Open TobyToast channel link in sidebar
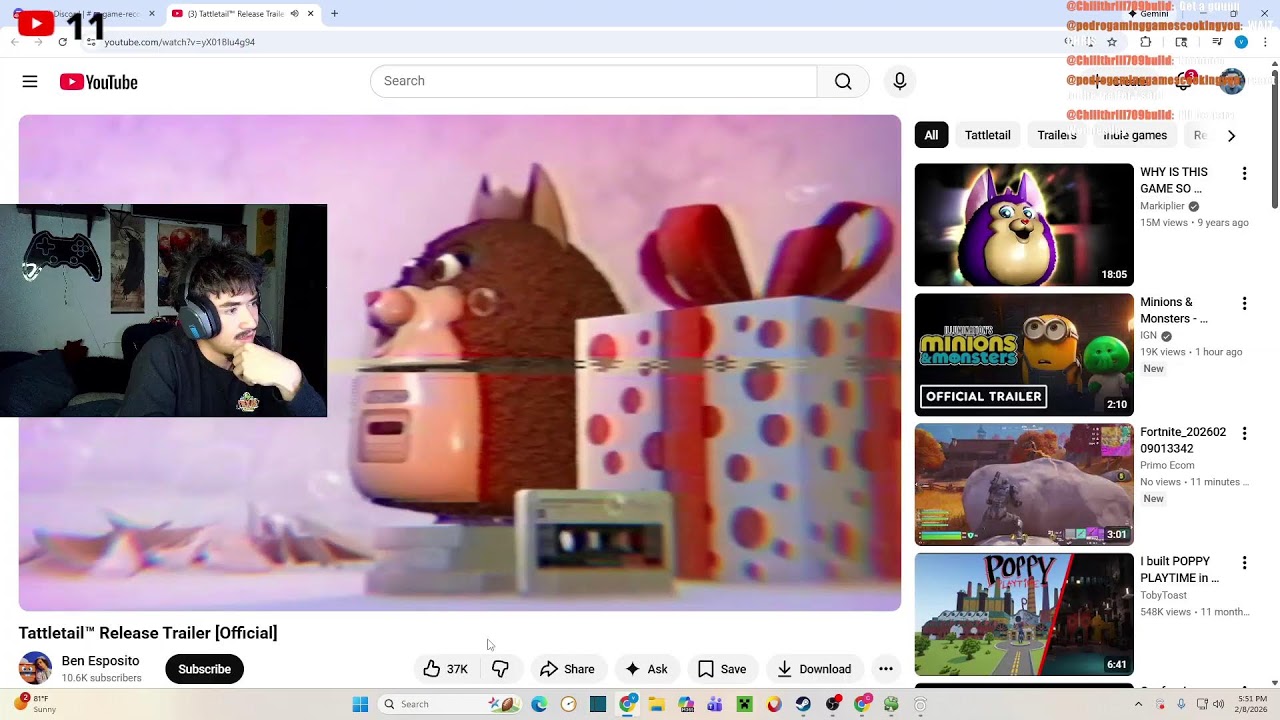Image resolution: width=1280 pixels, height=720 pixels. pyautogui.click(x=1164, y=595)
